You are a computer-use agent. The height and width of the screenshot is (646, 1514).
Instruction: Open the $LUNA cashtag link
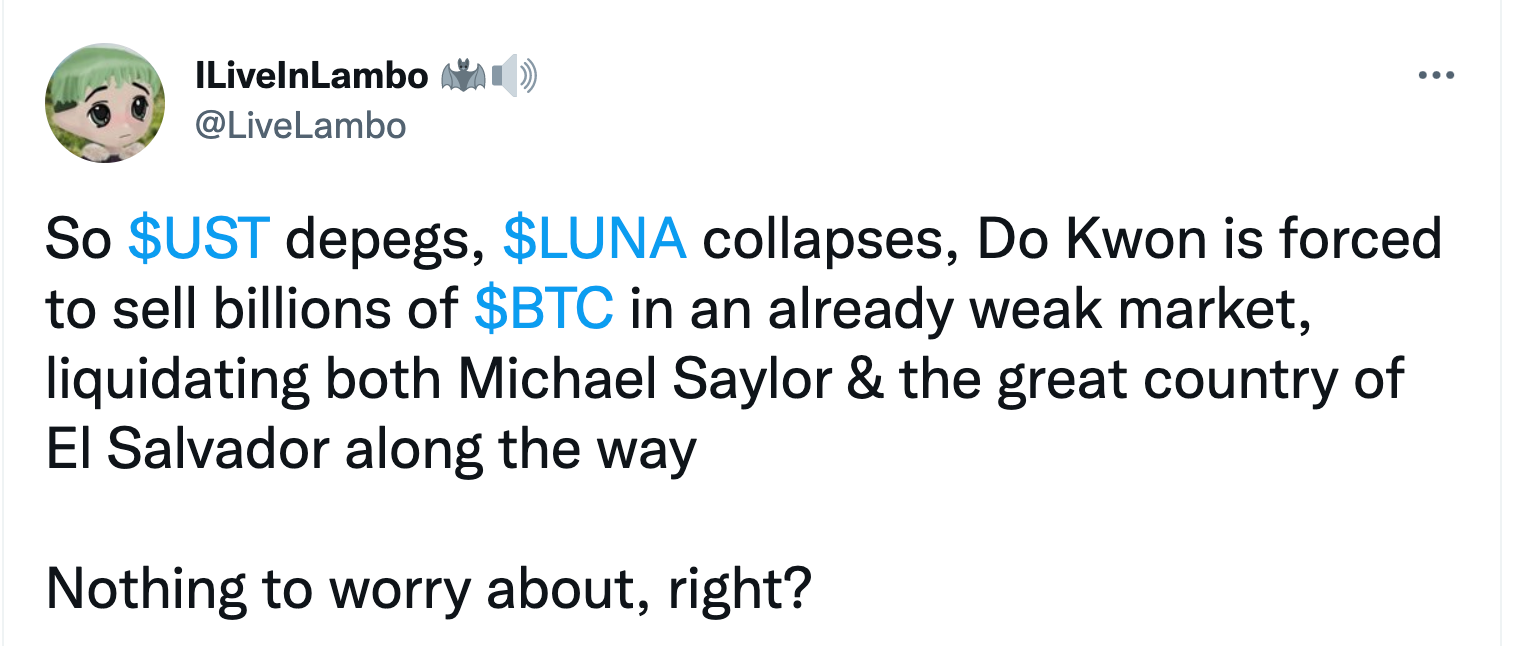click(x=595, y=240)
